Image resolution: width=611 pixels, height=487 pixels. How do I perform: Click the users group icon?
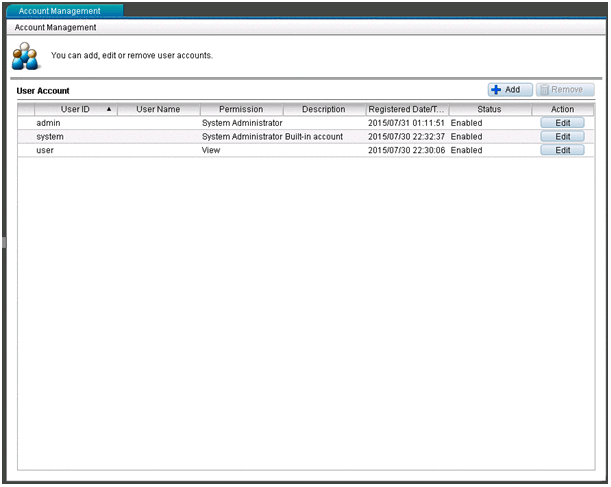[25, 56]
